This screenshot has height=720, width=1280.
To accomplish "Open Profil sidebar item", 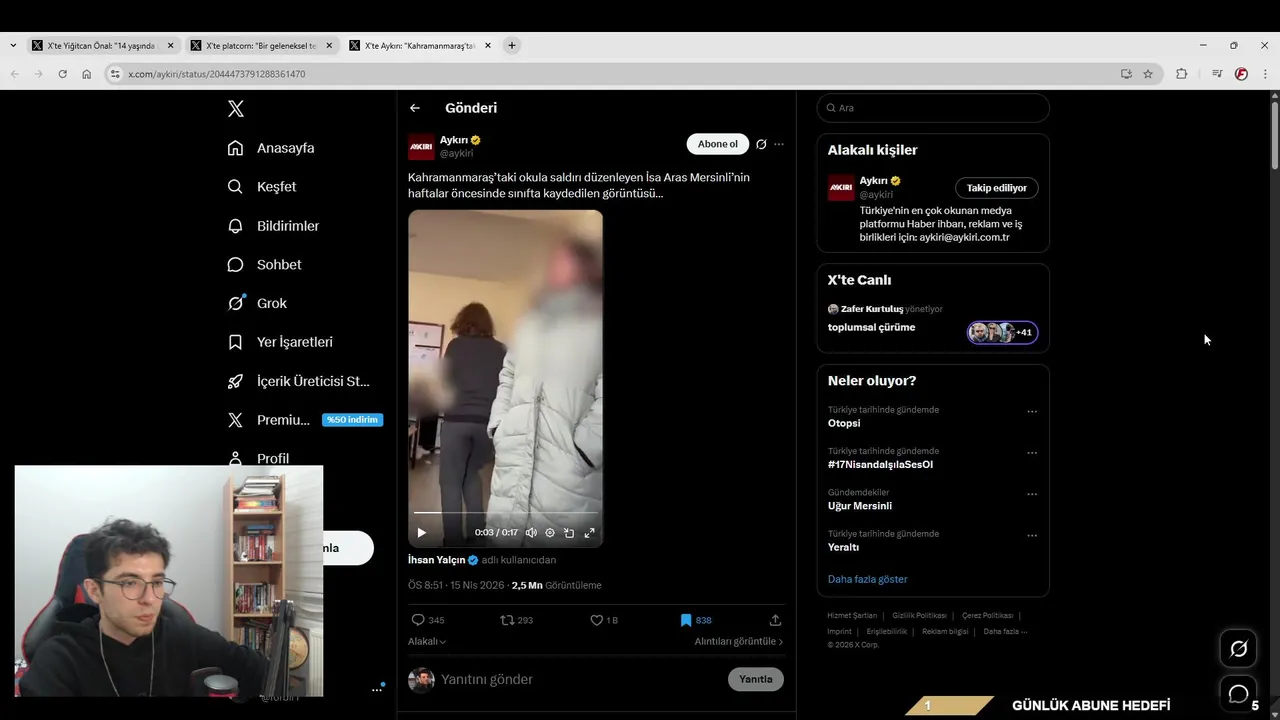I will pyautogui.click(x=258, y=458).
